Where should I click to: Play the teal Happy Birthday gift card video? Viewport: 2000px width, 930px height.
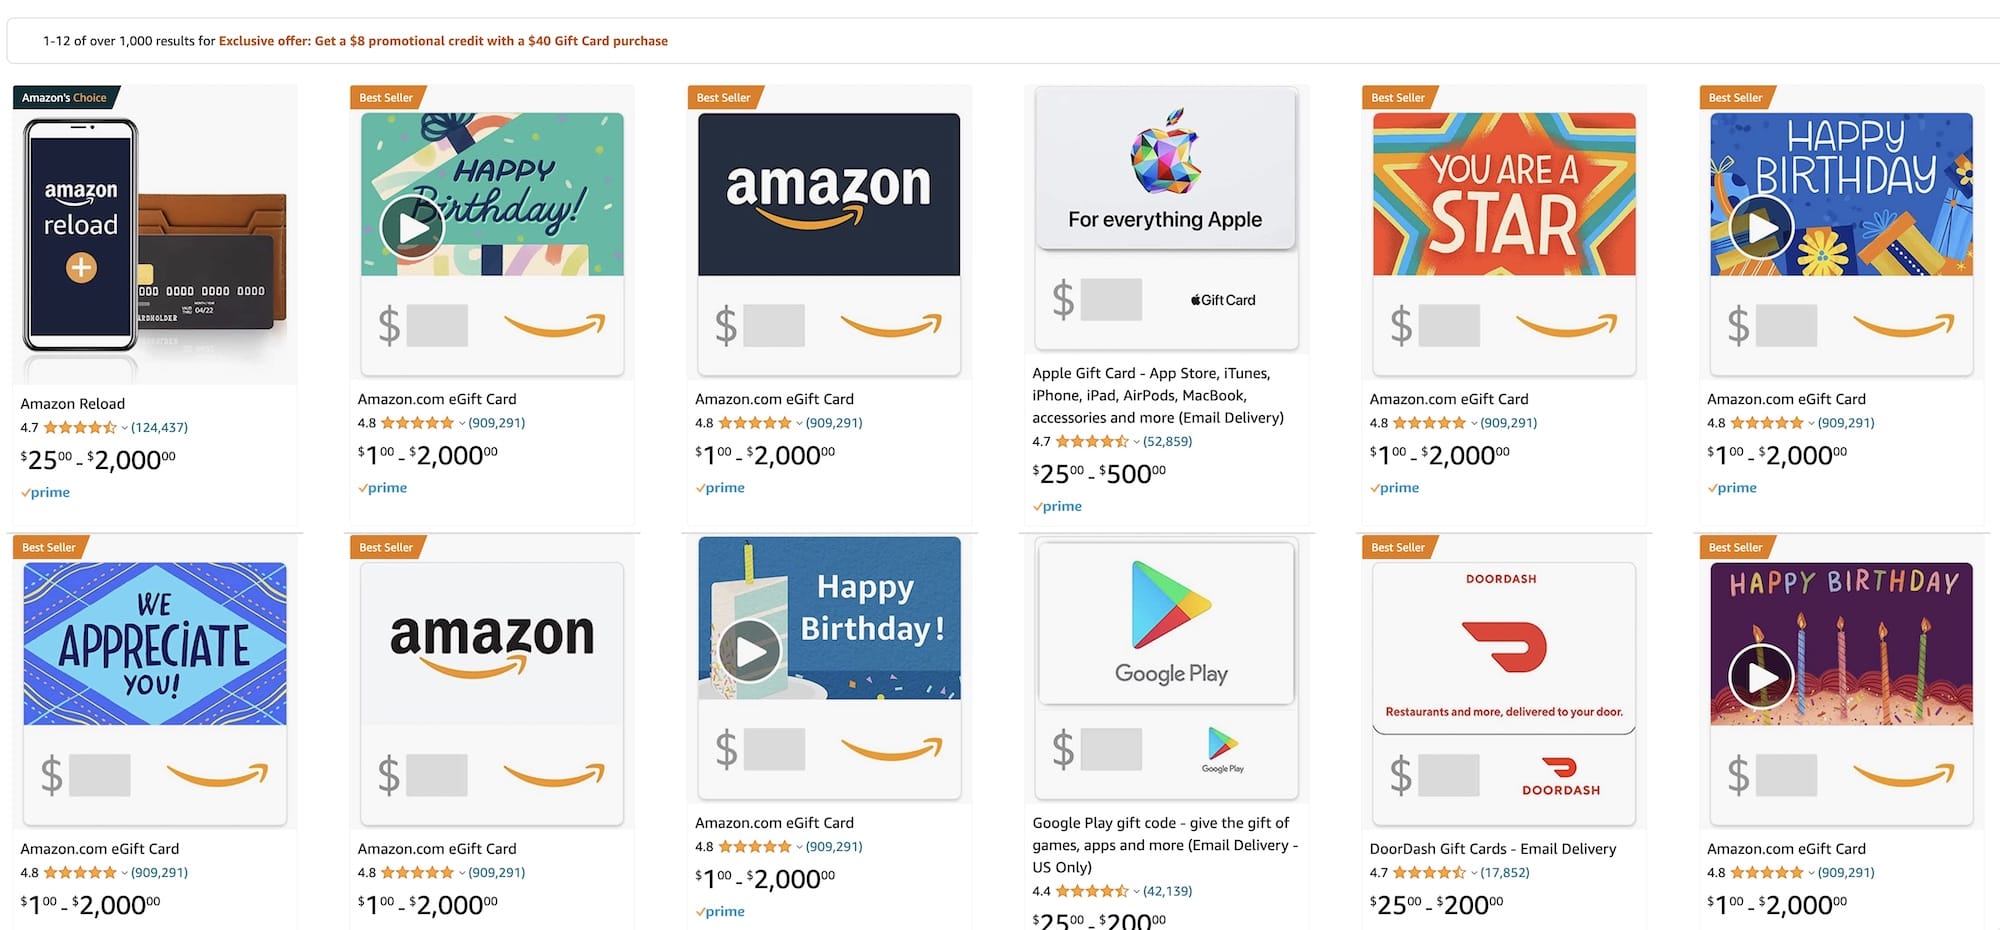[x=411, y=226]
